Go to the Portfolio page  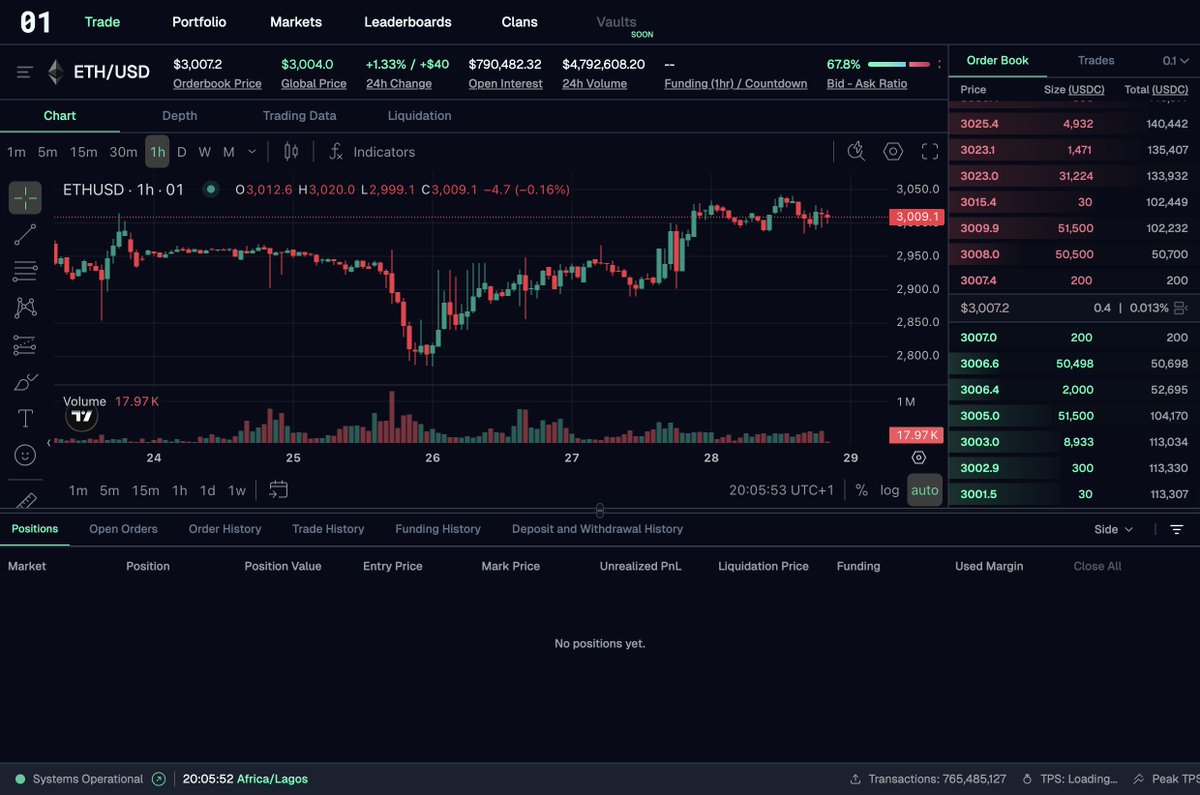199,22
